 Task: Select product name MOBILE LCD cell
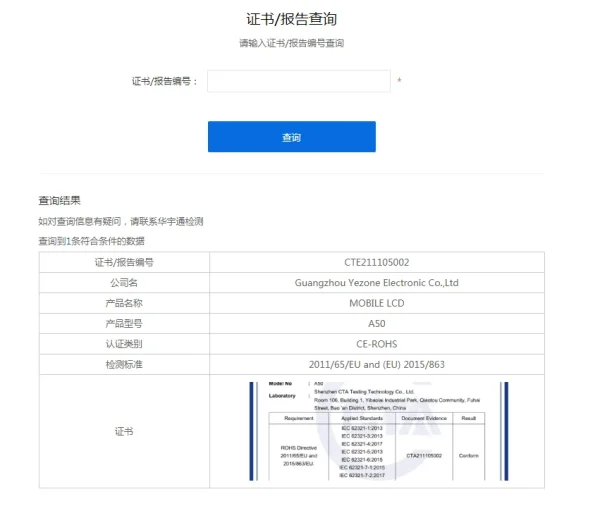click(377, 303)
